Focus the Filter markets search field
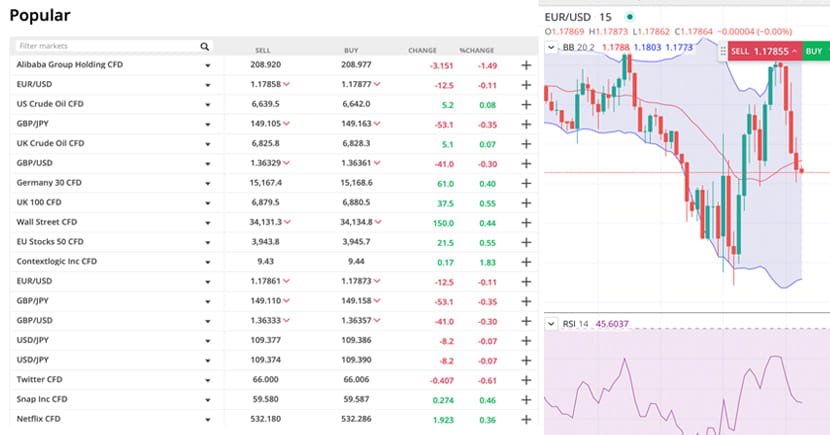 [x=114, y=46]
